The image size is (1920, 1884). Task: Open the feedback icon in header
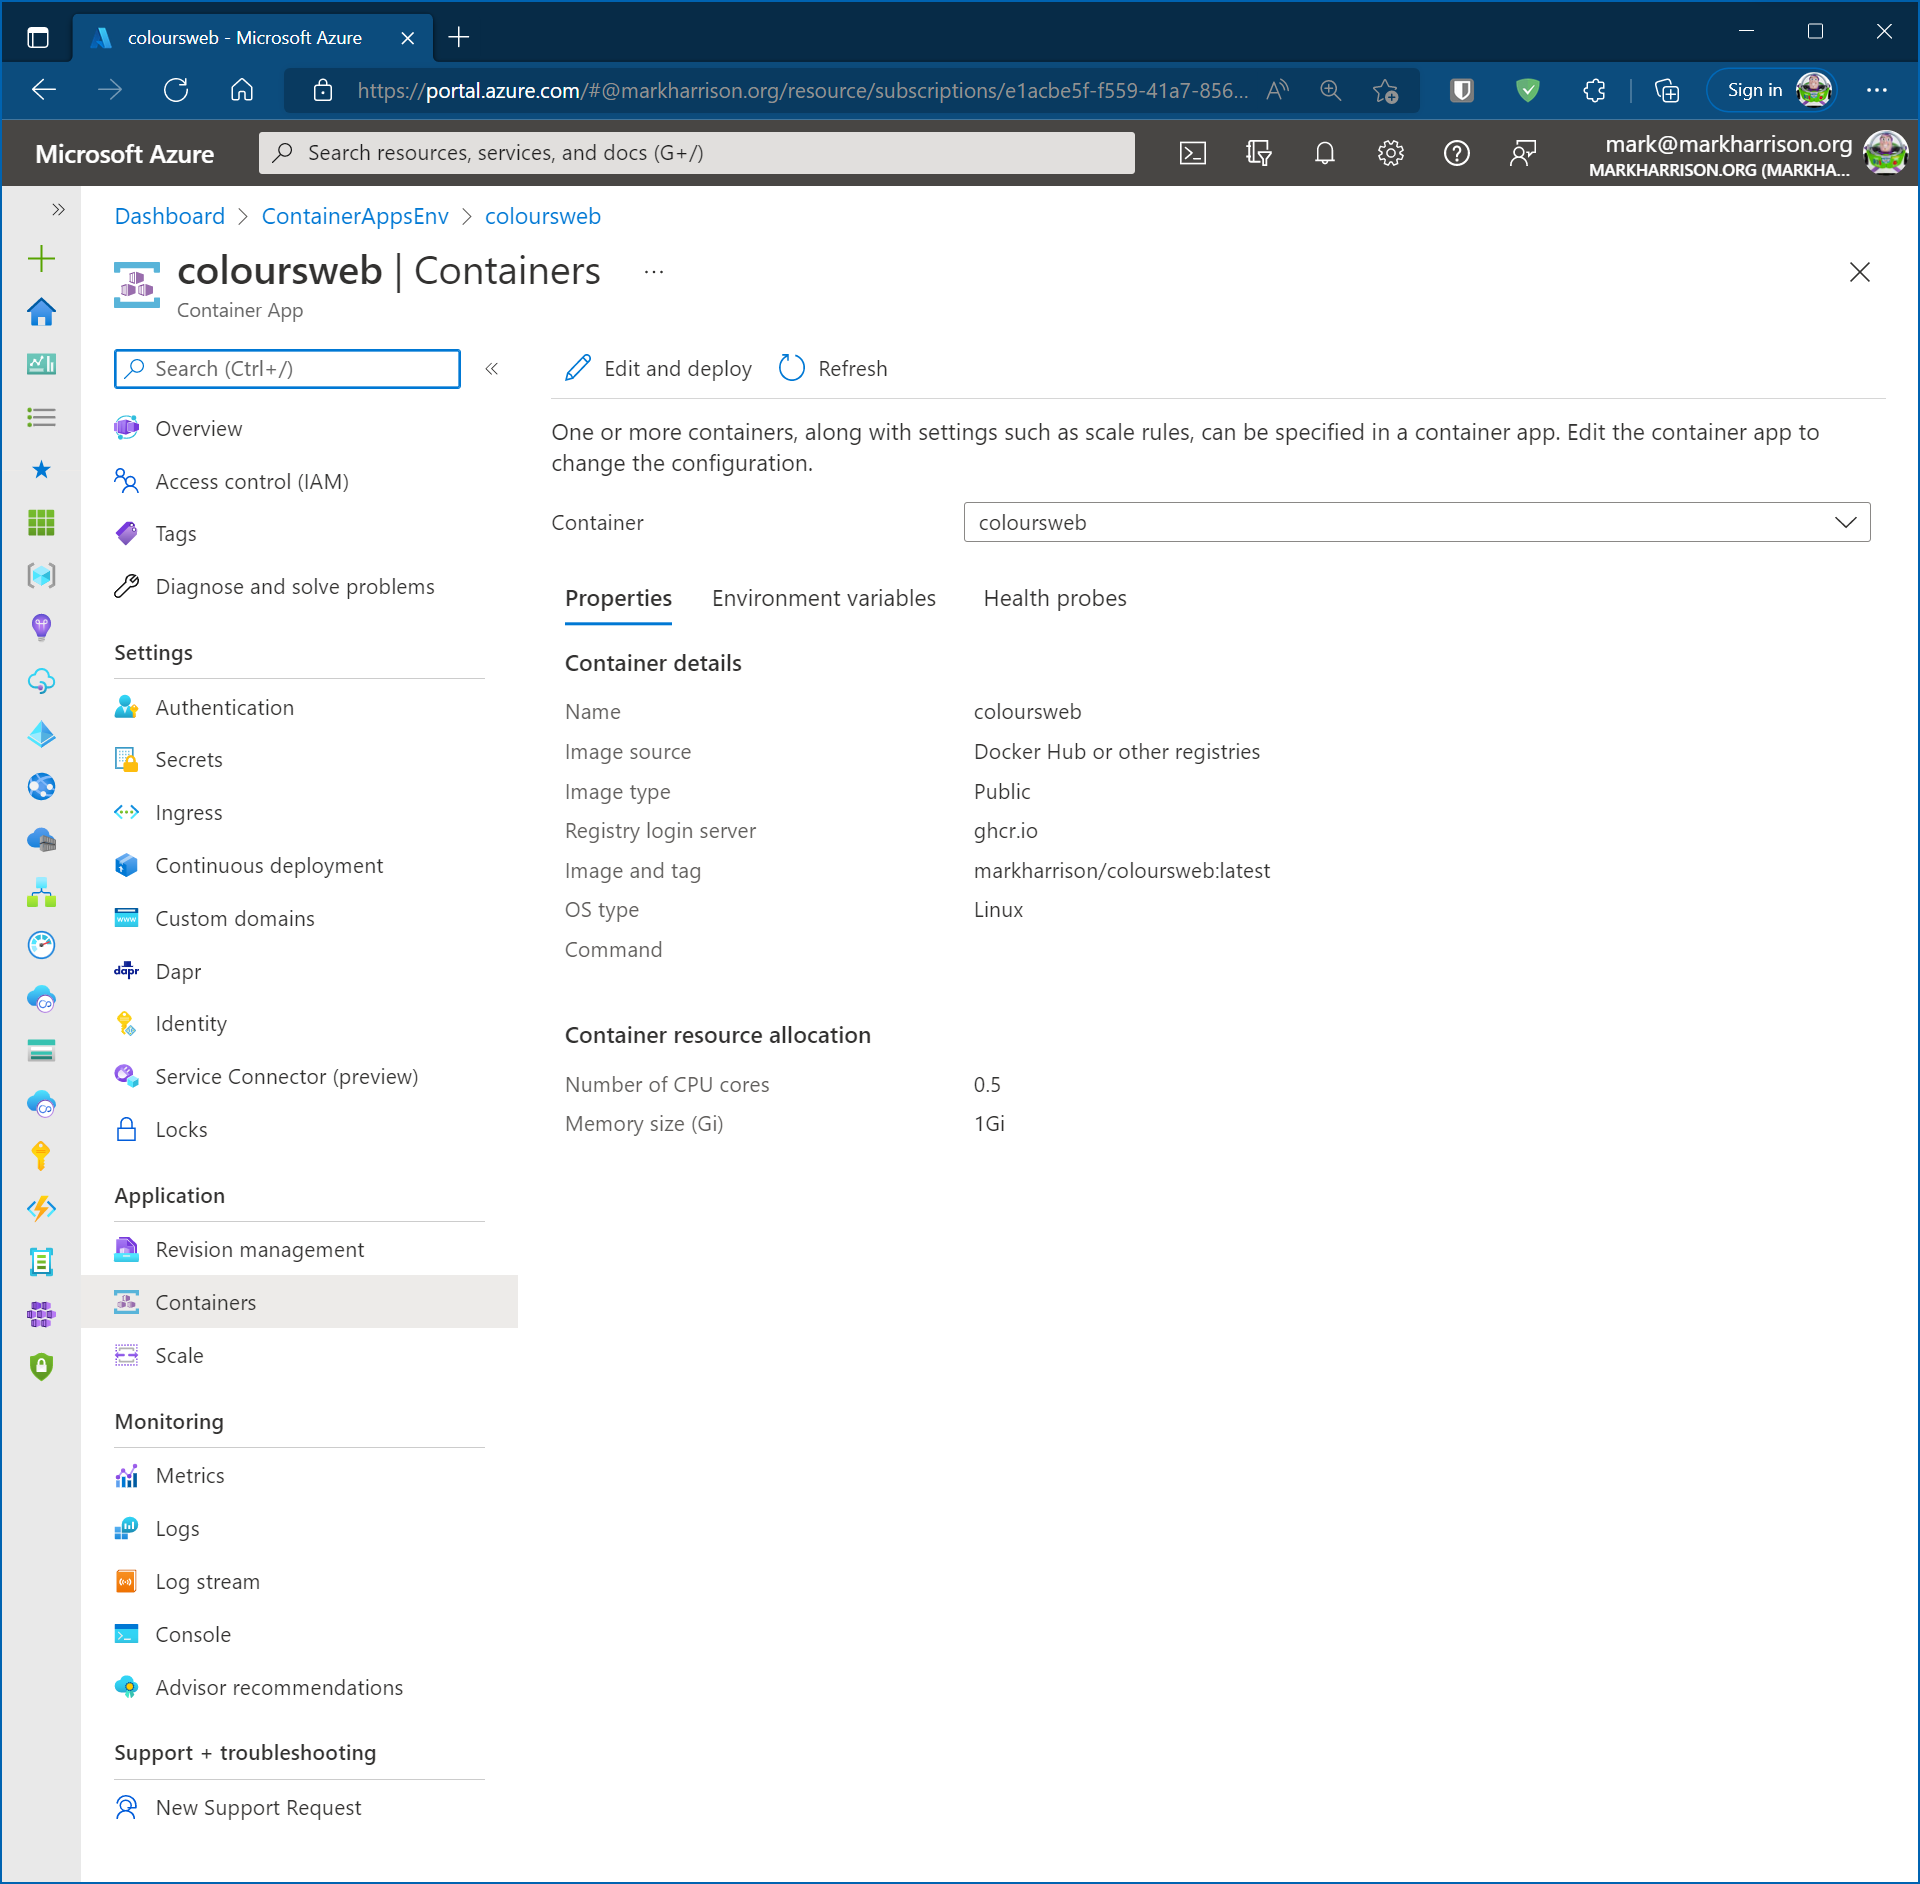[1522, 153]
